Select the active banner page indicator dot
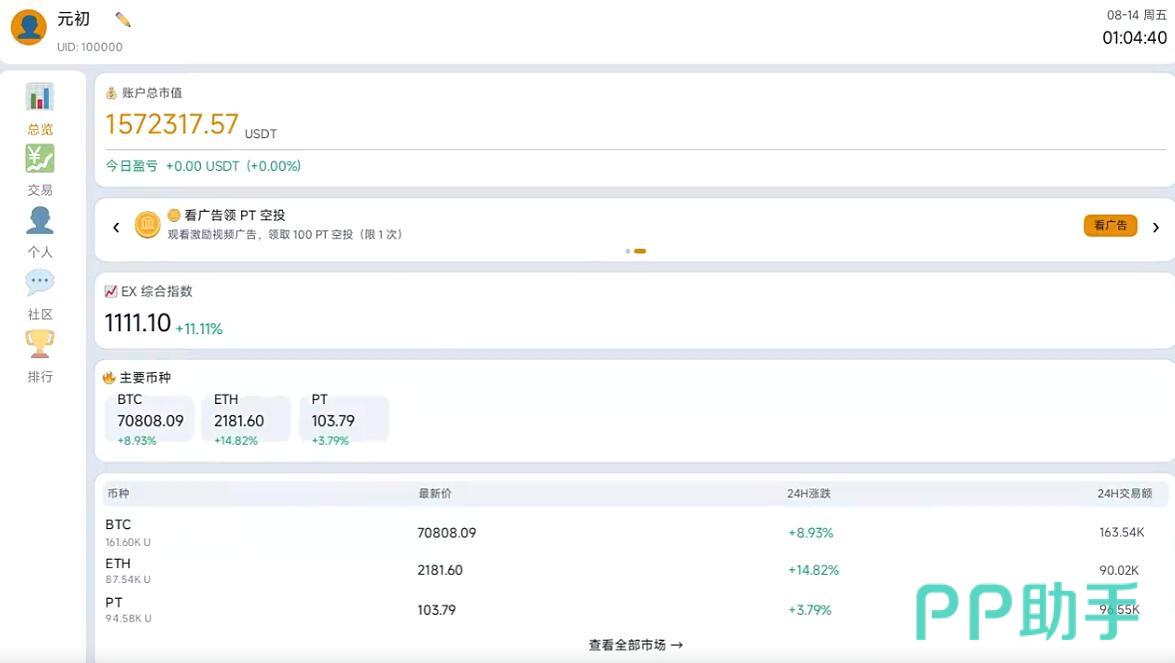 [640, 251]
